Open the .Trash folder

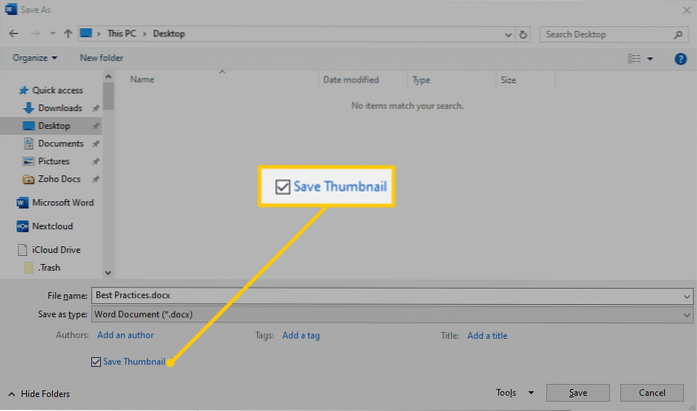tap(42, 267)
